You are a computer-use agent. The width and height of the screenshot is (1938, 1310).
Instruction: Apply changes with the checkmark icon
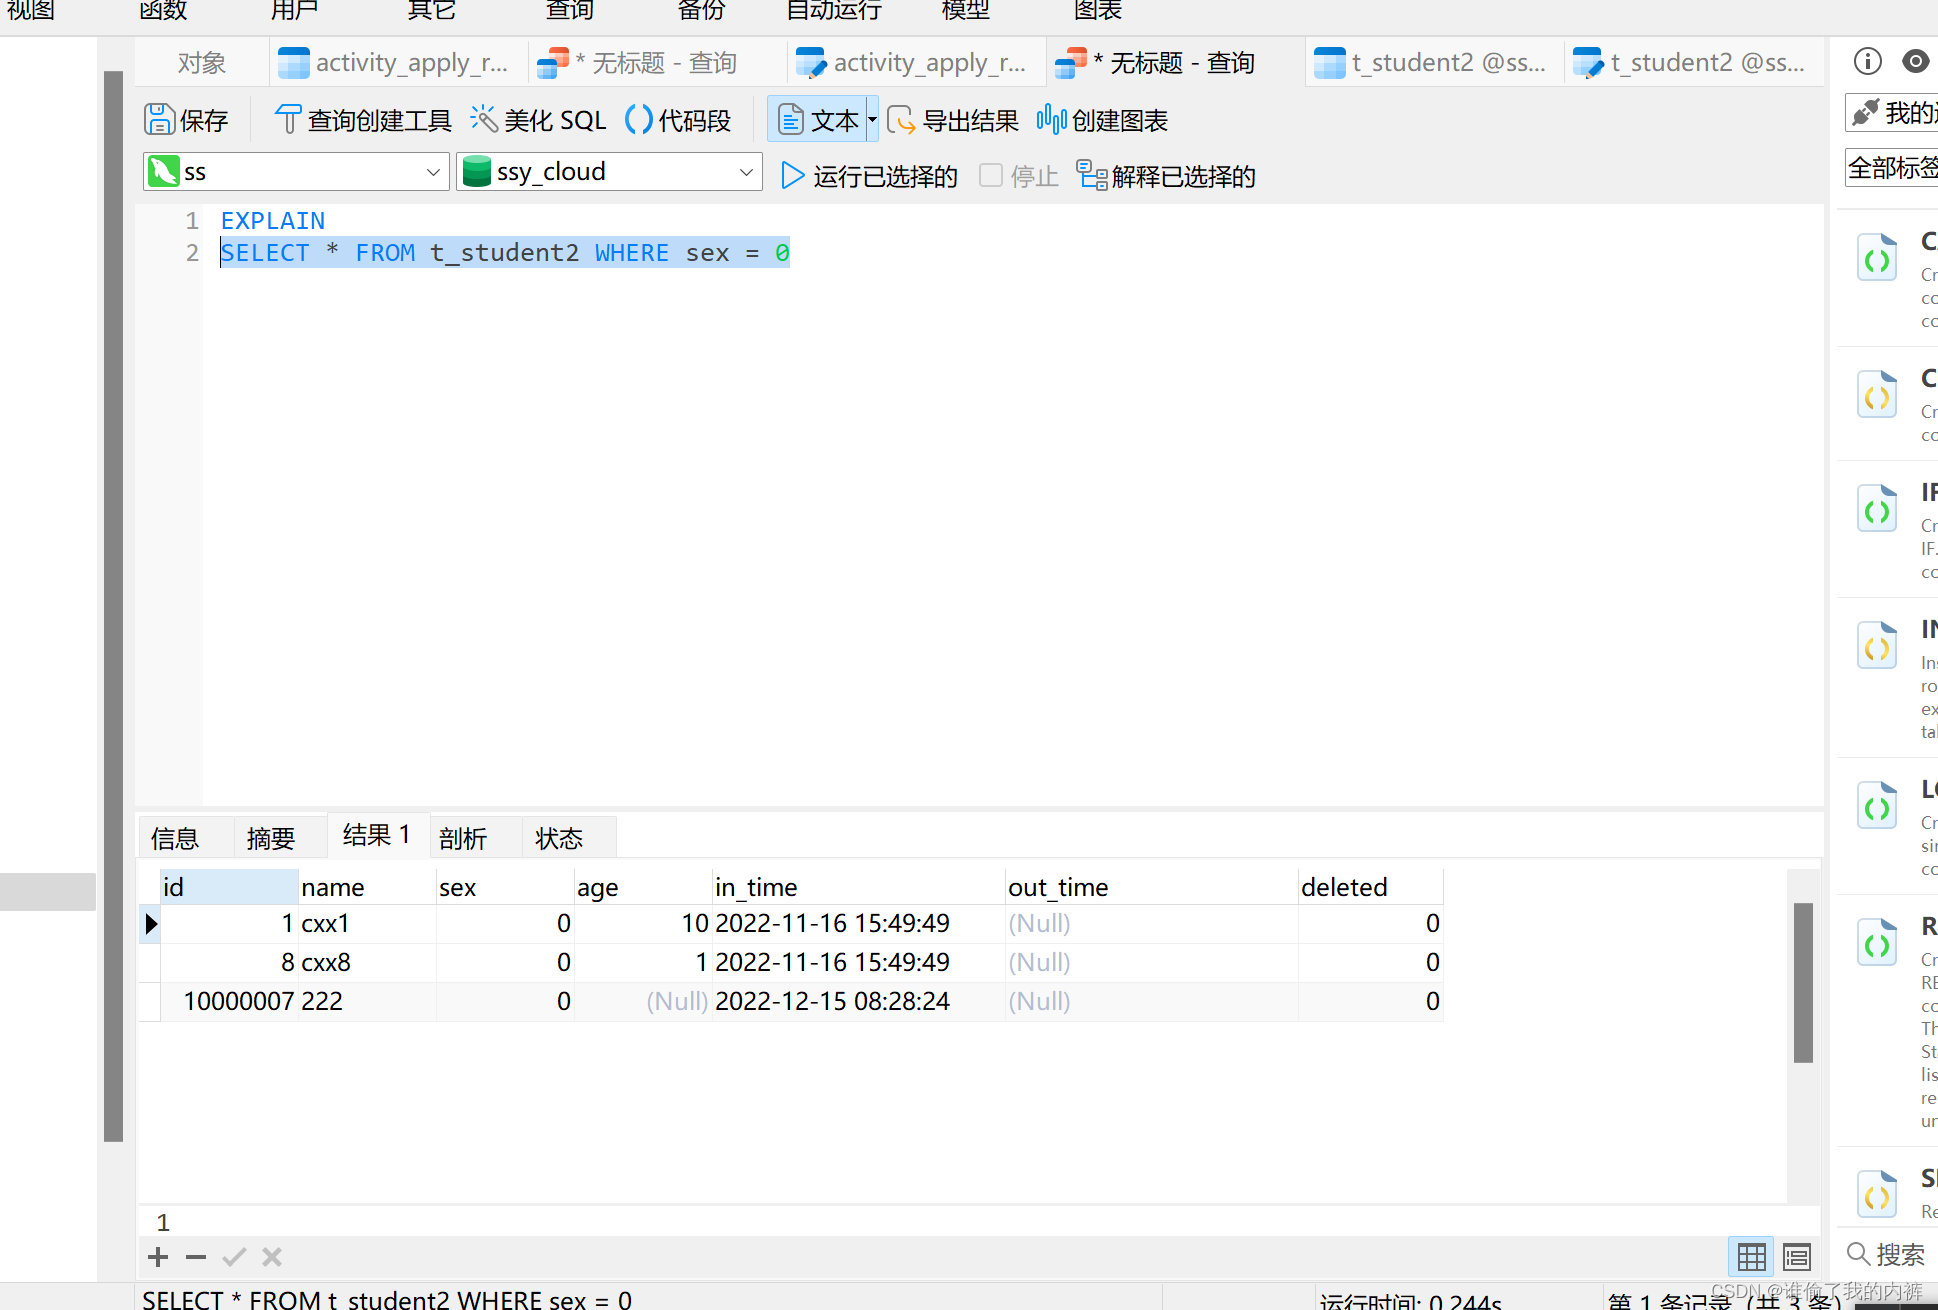click(234, 1257)
